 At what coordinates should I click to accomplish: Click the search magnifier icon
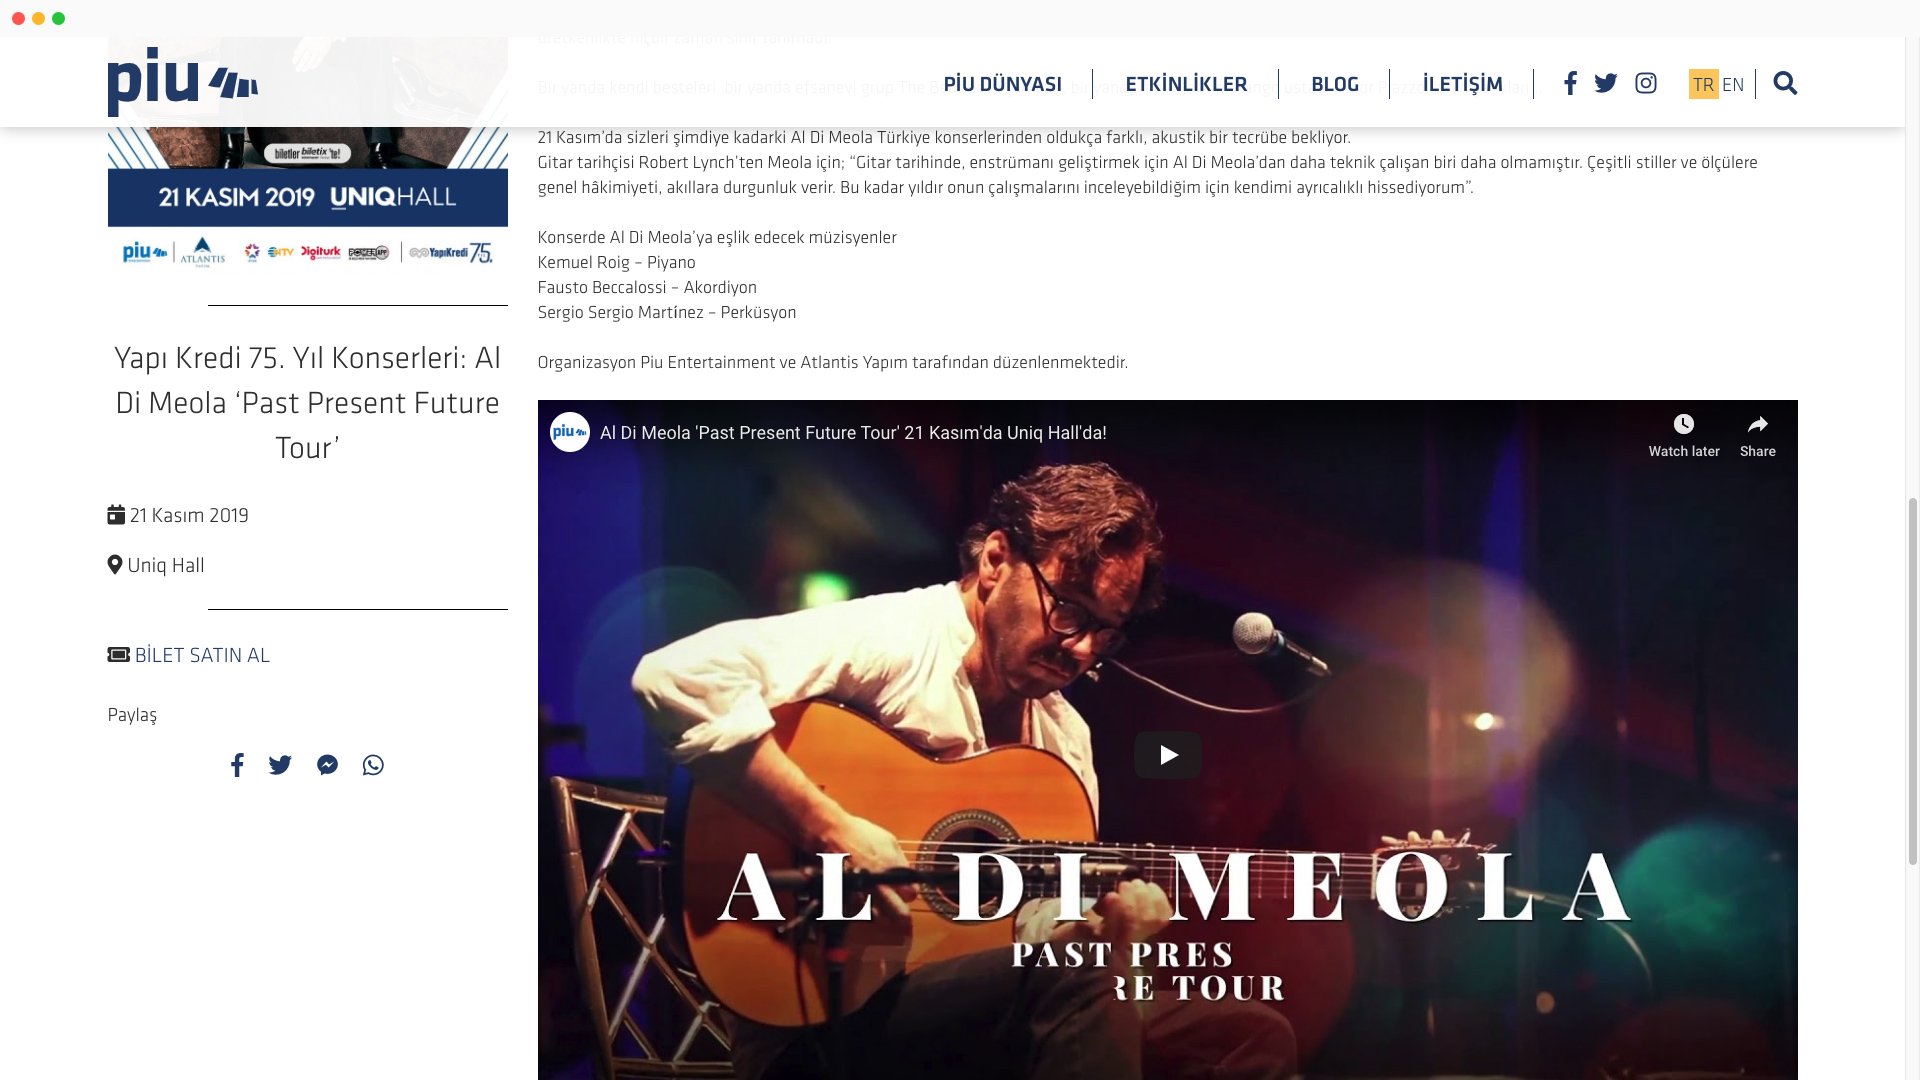tap(1785, 83)
